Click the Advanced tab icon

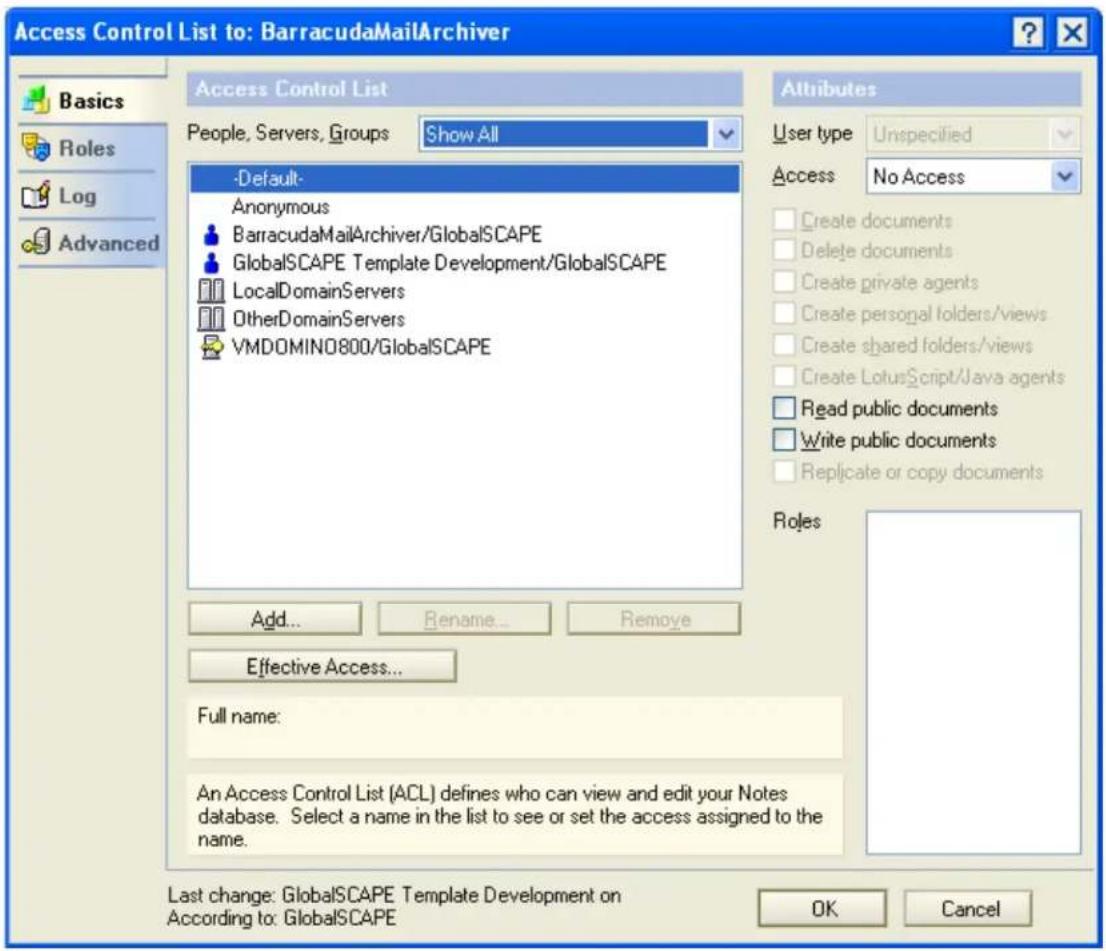pyautogui.click(x=36, y=242)
